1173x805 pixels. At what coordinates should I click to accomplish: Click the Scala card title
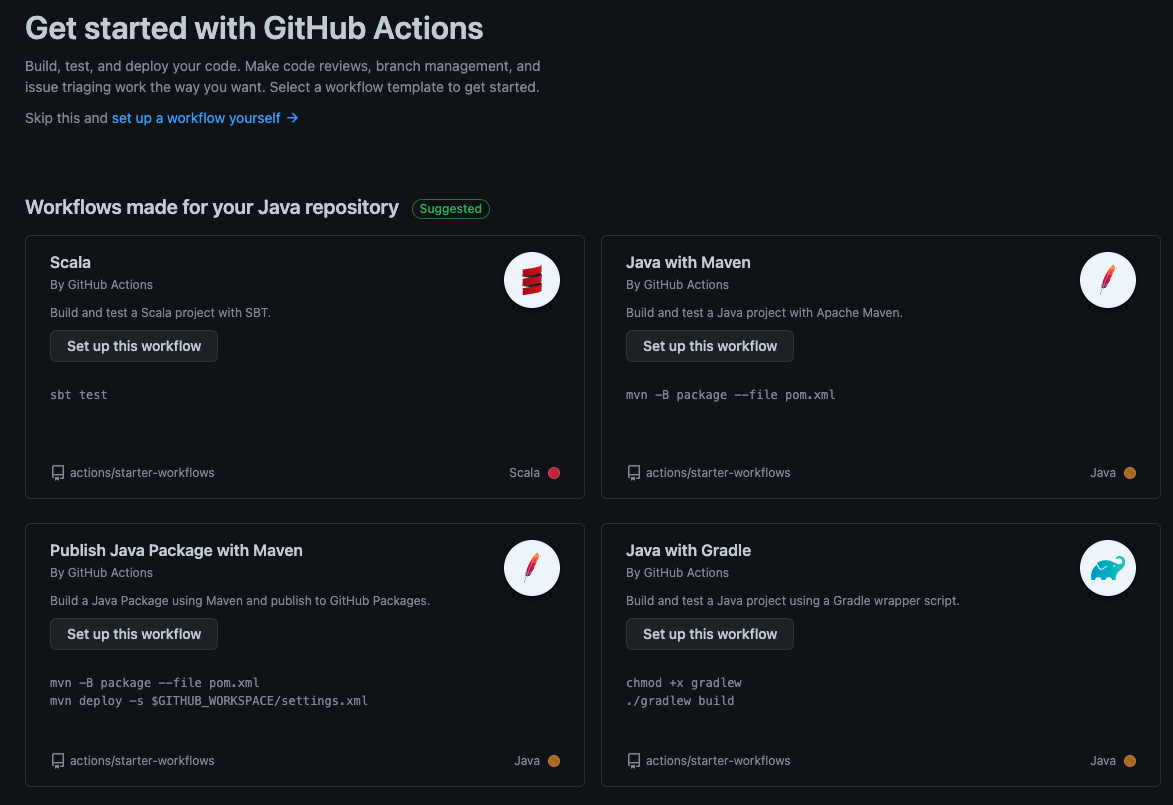tap(70, 263)
